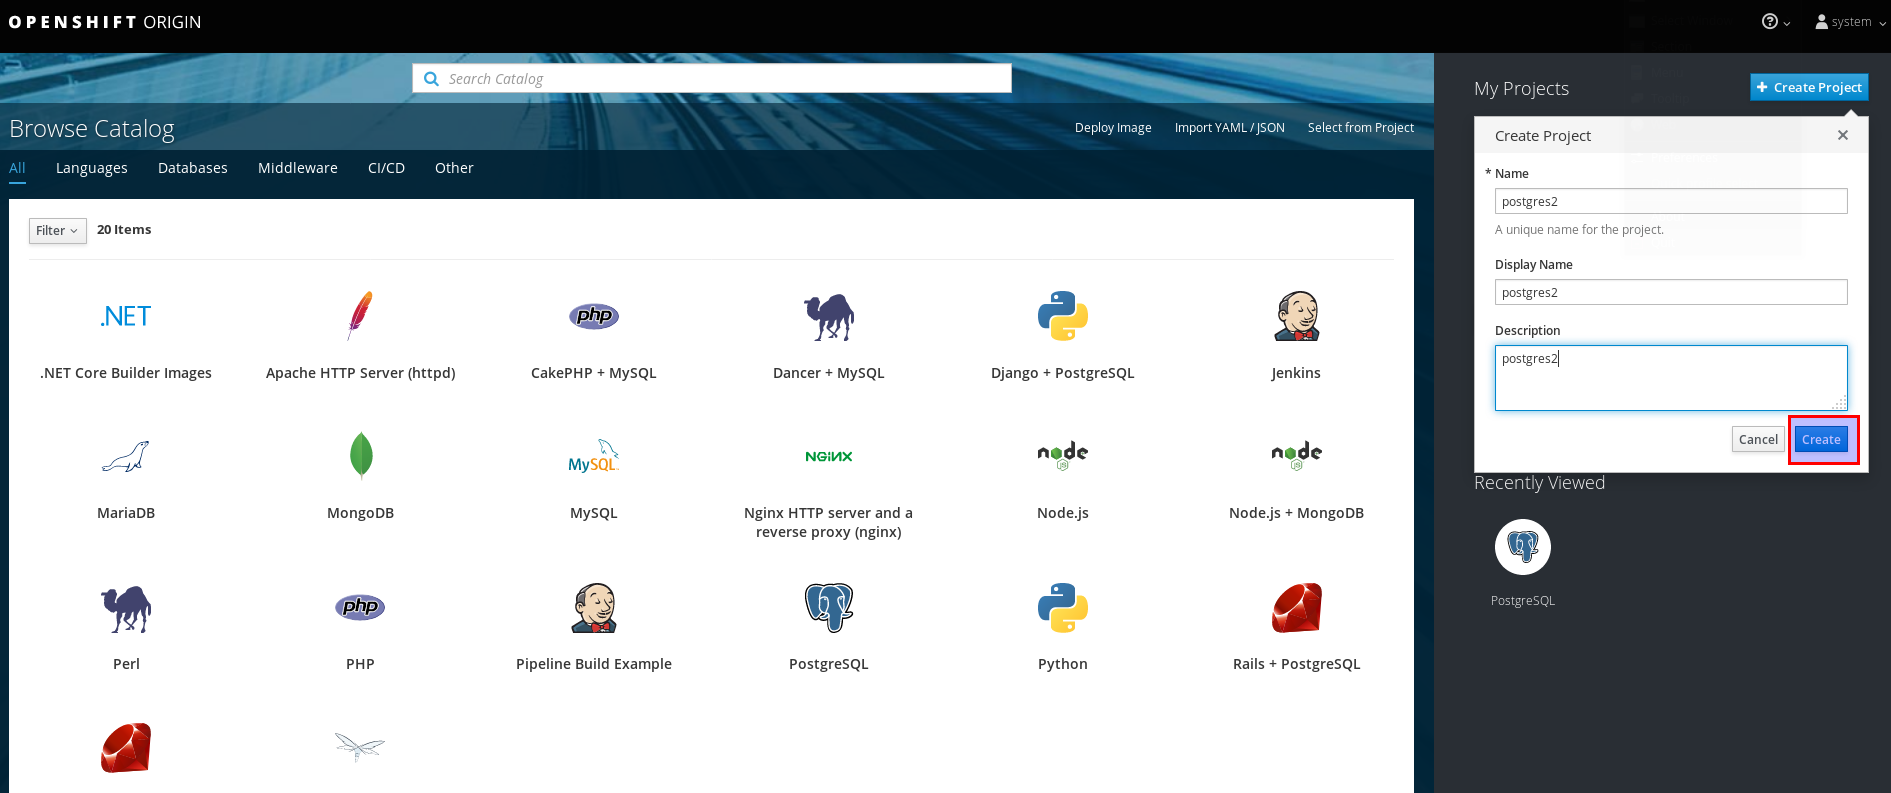Open the Ruby gem icon in last row

tap(126, 747)
